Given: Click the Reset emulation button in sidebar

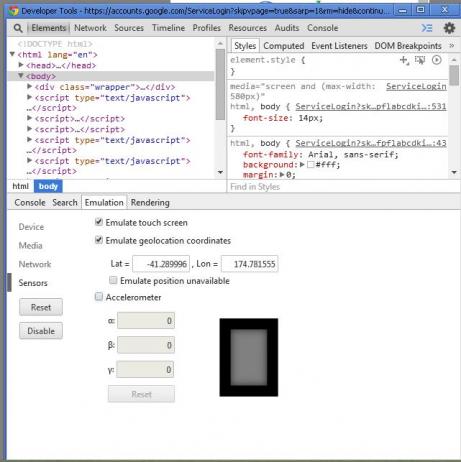Looking at the screenshot, I should (x=41, y=307).
